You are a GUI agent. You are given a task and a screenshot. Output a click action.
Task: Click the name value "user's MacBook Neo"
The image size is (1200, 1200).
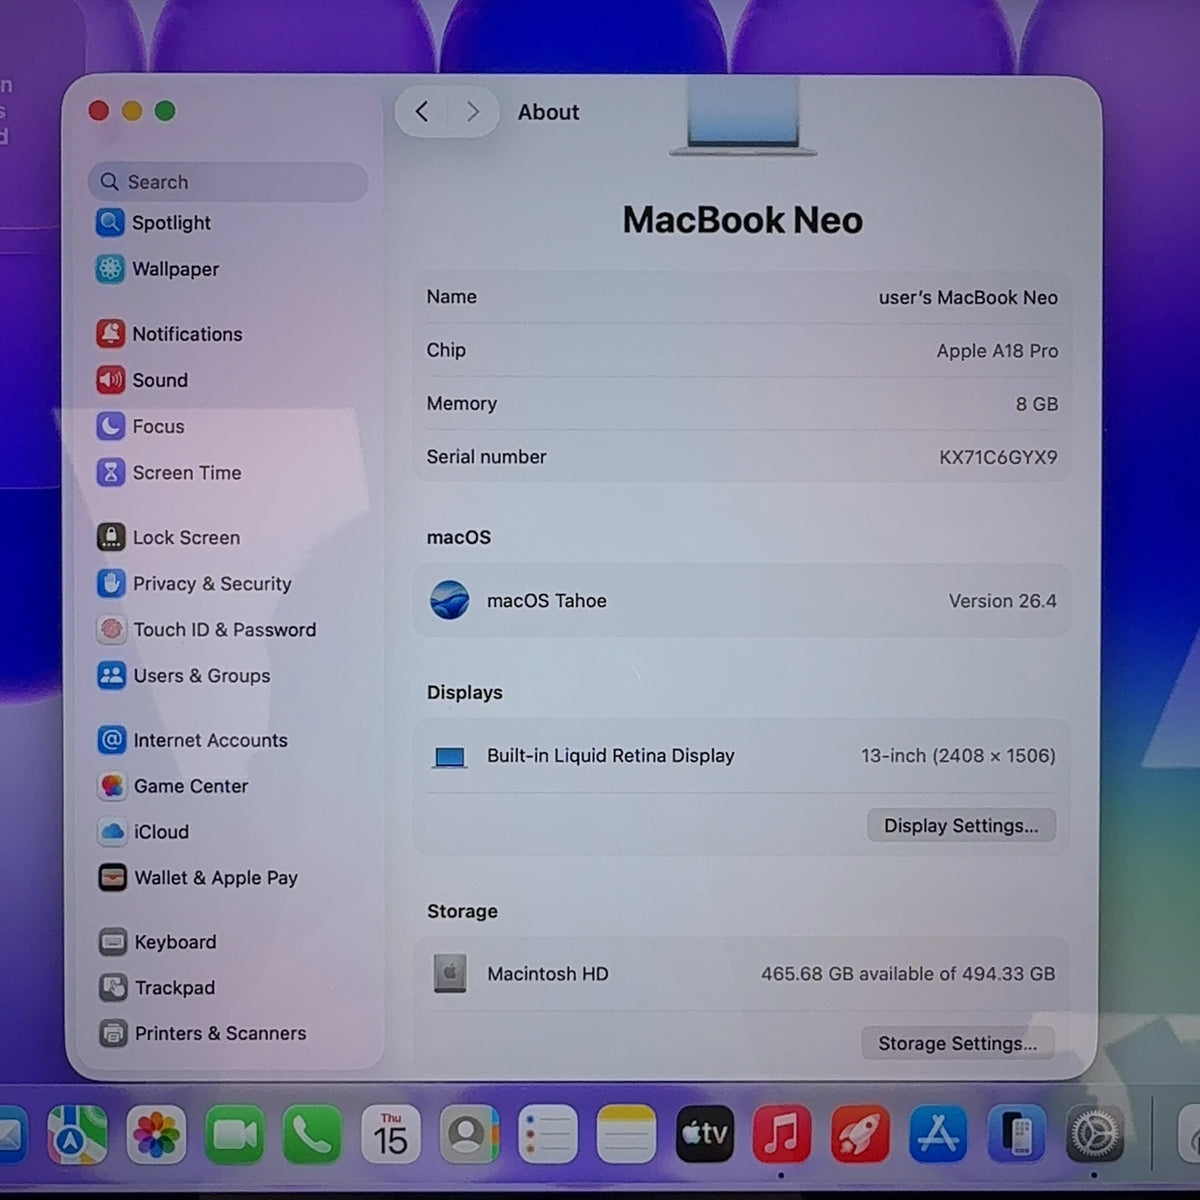(x=968, y=297)
